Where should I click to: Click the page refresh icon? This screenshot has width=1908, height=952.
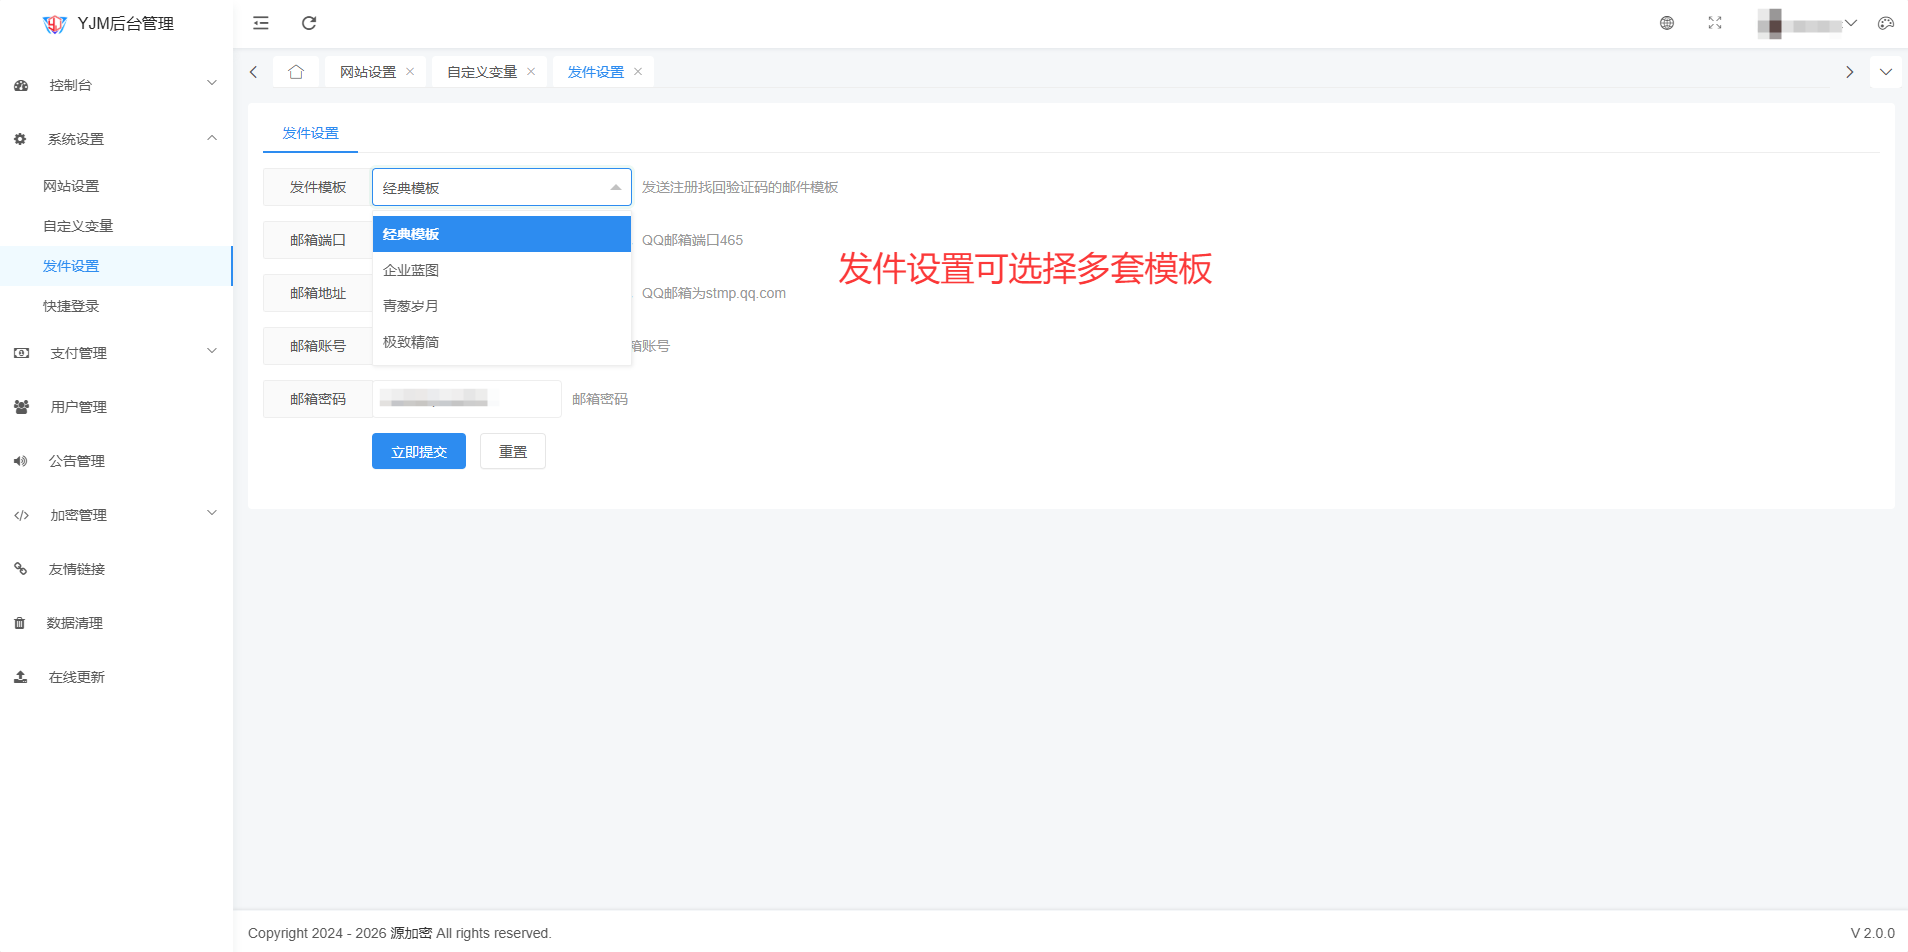click(309, 23)
